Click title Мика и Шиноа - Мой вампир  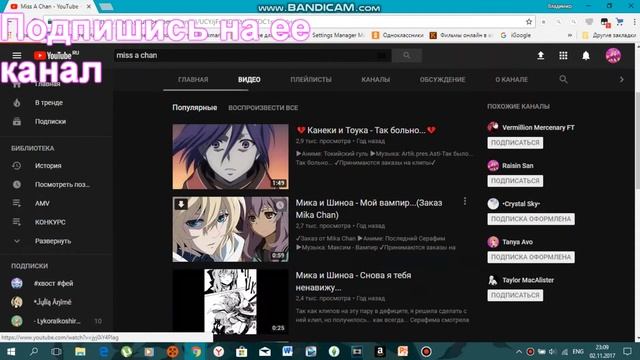point(369,209)
